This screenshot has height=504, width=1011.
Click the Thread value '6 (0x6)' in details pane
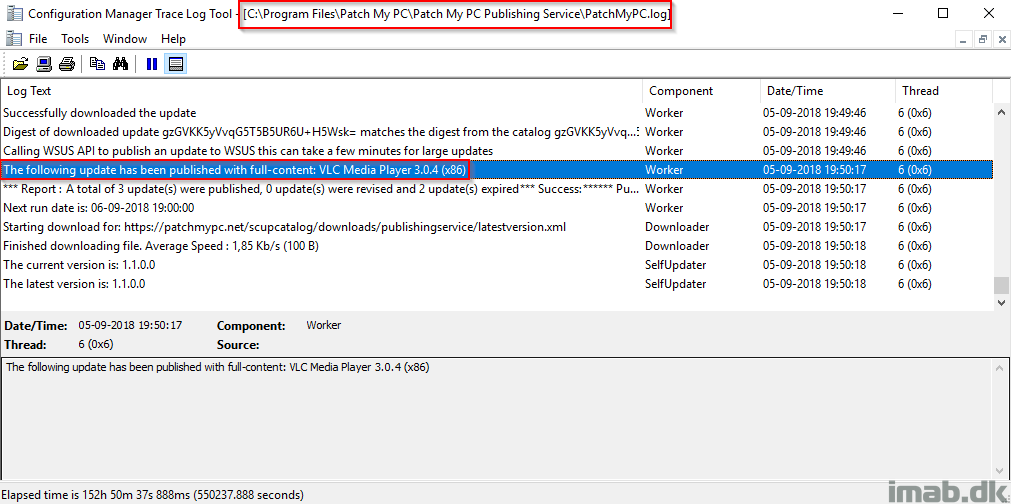96,344
